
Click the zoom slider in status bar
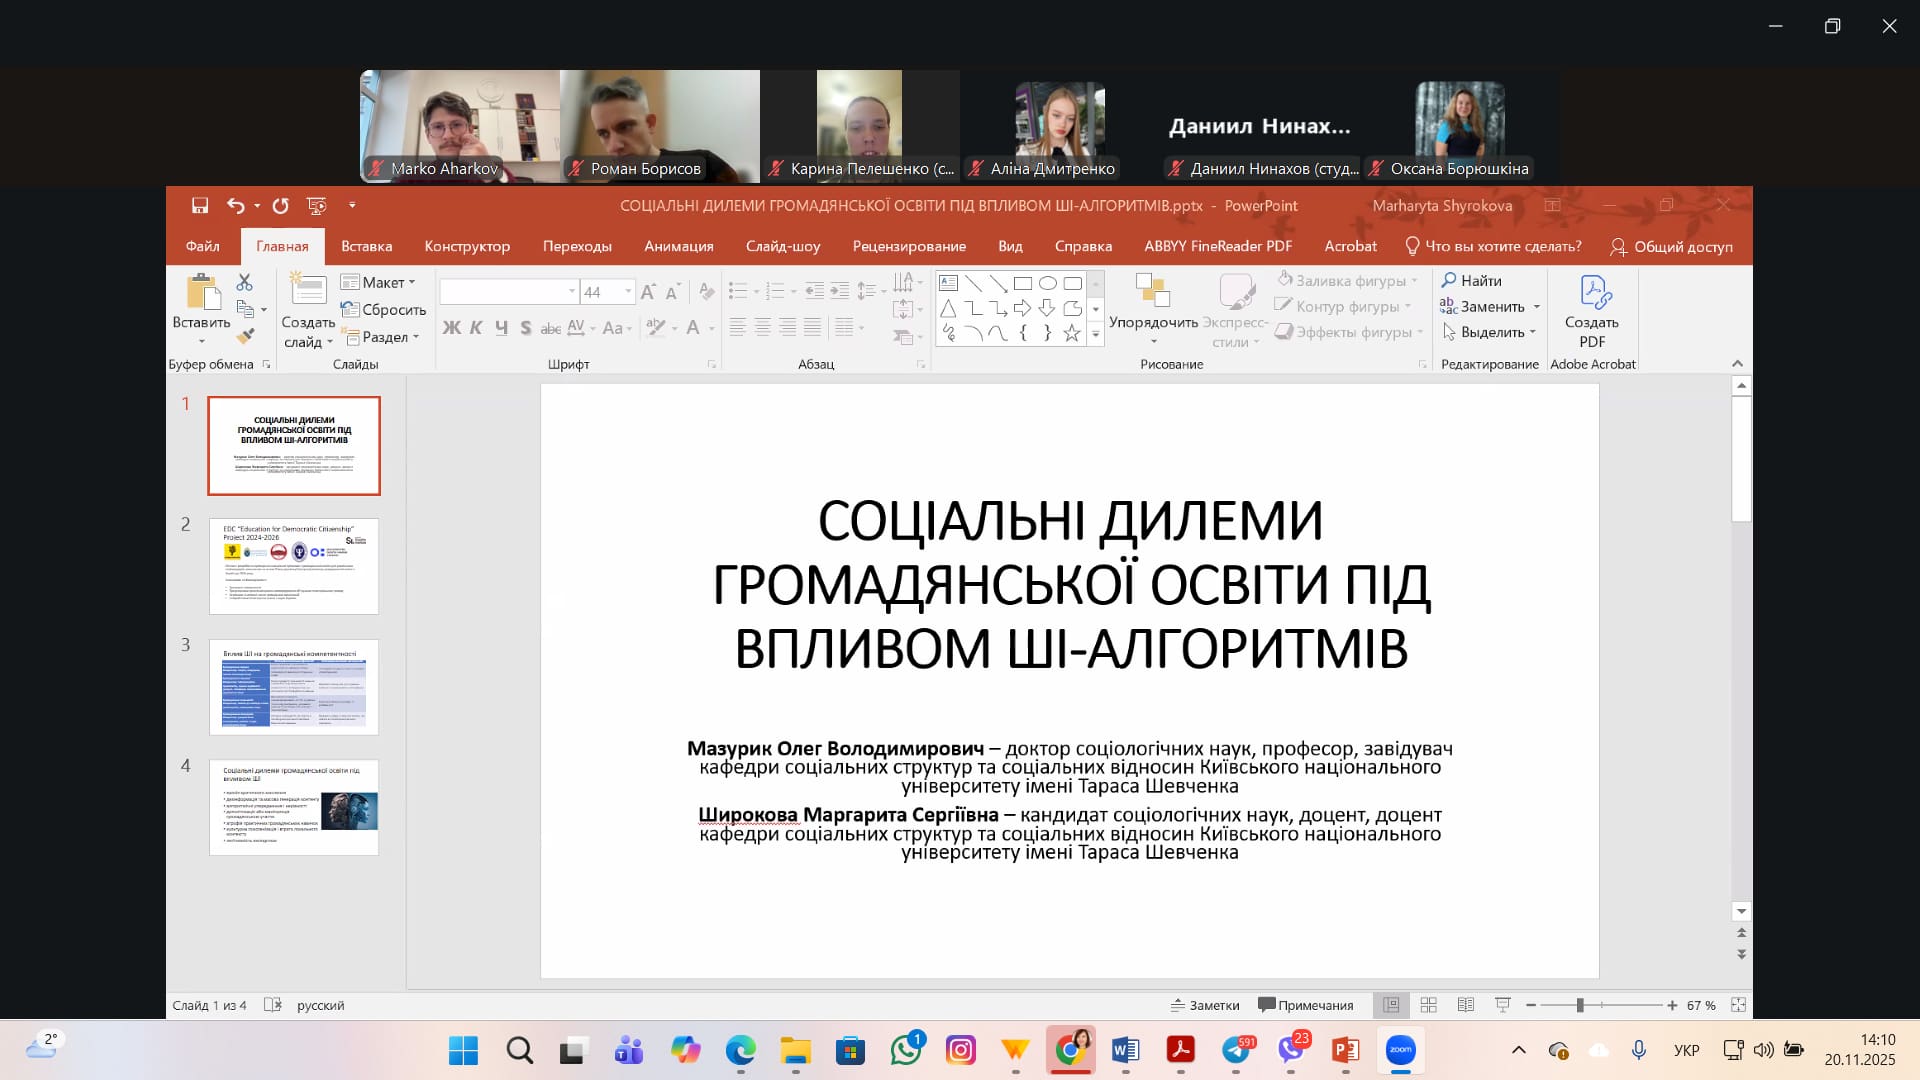(x=1580, y=1005)
